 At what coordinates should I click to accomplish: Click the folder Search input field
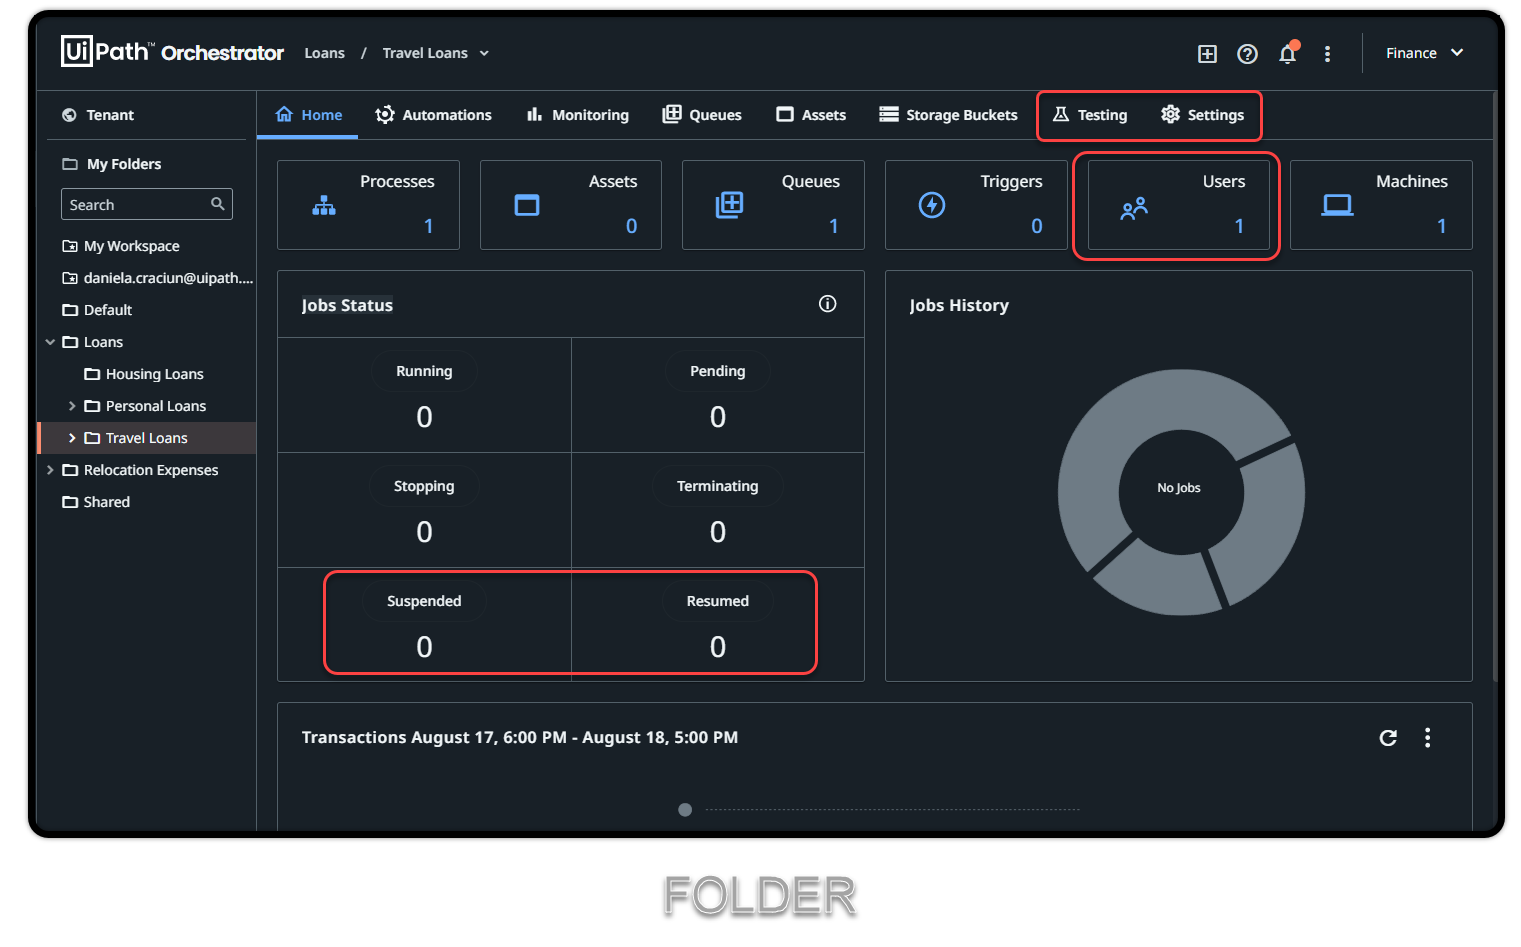[147, 204]
